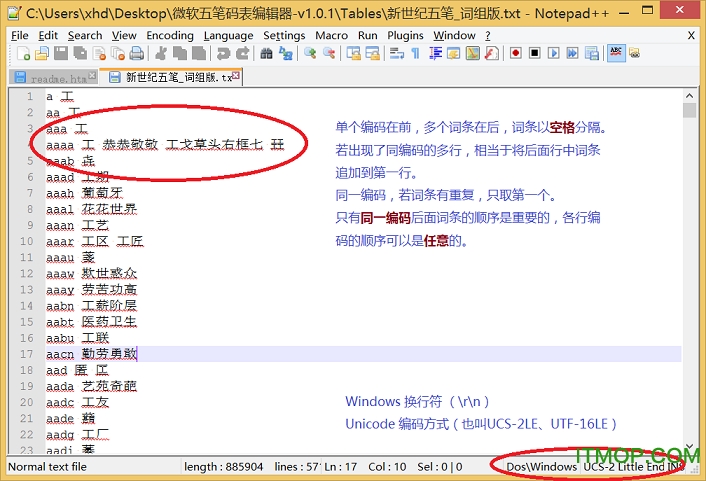Toggle the ABC spell-check icon
This screenshot has width=706, height=481.
[x=616, y=53]
